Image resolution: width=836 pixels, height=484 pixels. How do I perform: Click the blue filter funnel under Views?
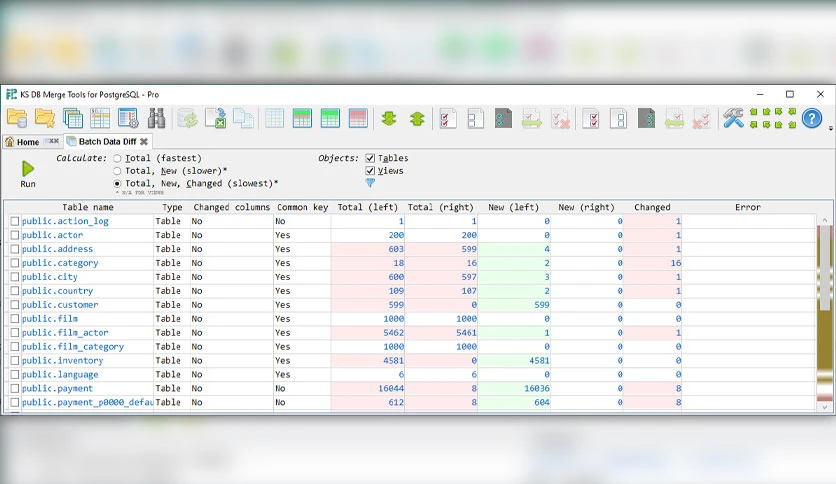click(370, 183)
